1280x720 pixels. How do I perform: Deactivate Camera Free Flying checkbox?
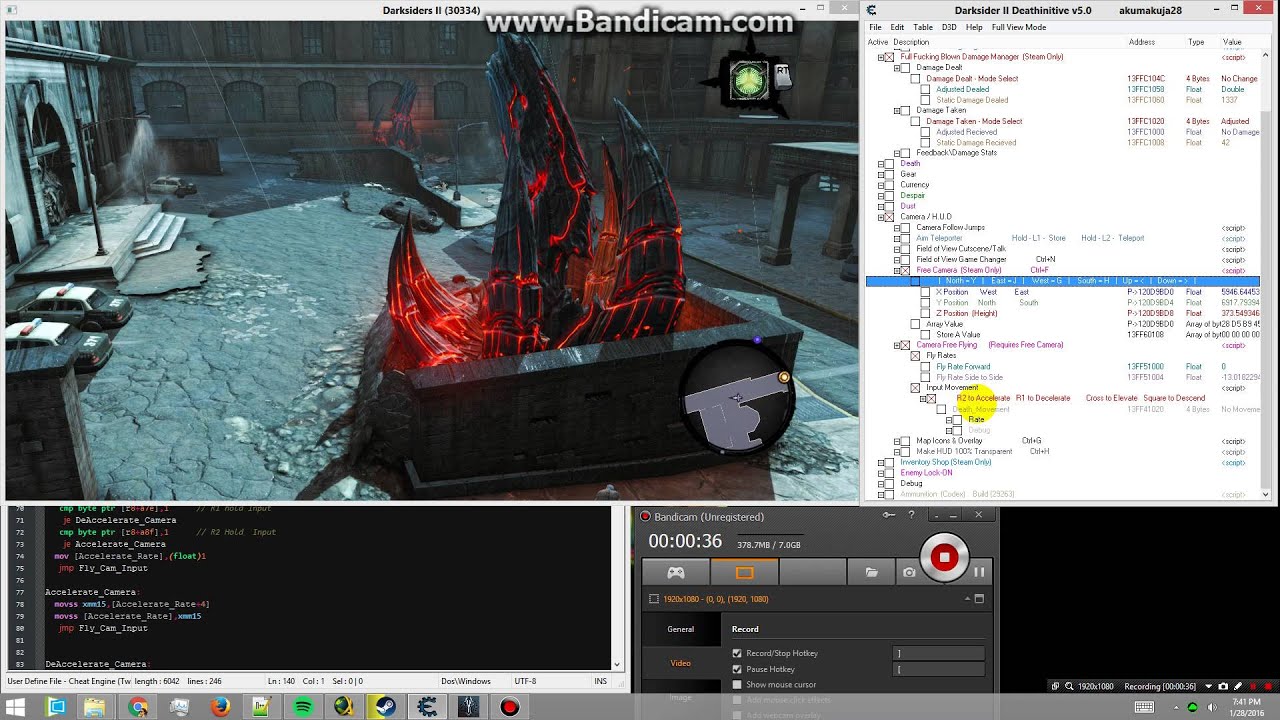coord(905,345)
